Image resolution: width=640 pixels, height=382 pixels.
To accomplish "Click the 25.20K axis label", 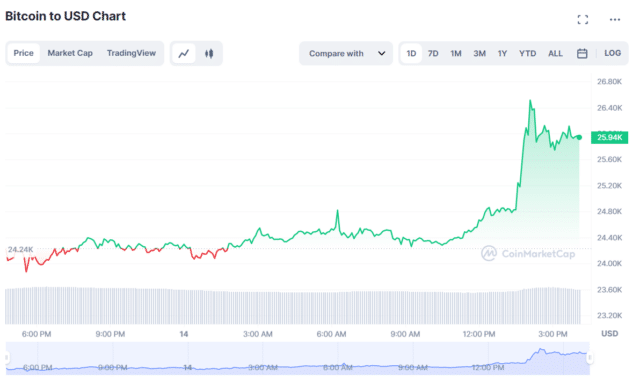I will coord(609,186).
